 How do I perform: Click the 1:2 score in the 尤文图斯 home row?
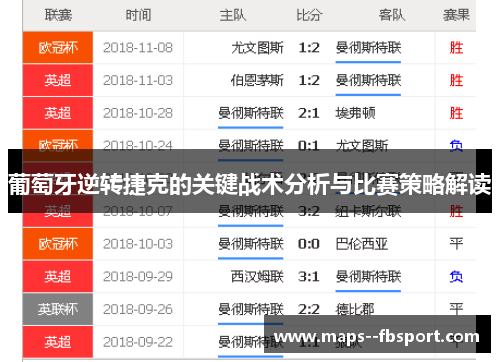pyautogui.click(x=309, y=48)
